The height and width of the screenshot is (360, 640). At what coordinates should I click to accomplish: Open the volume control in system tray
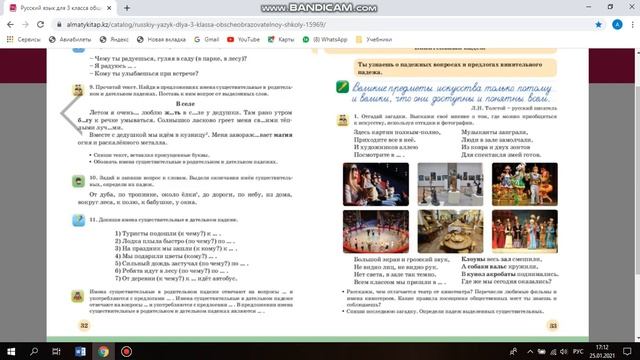(x=564, y=351)
